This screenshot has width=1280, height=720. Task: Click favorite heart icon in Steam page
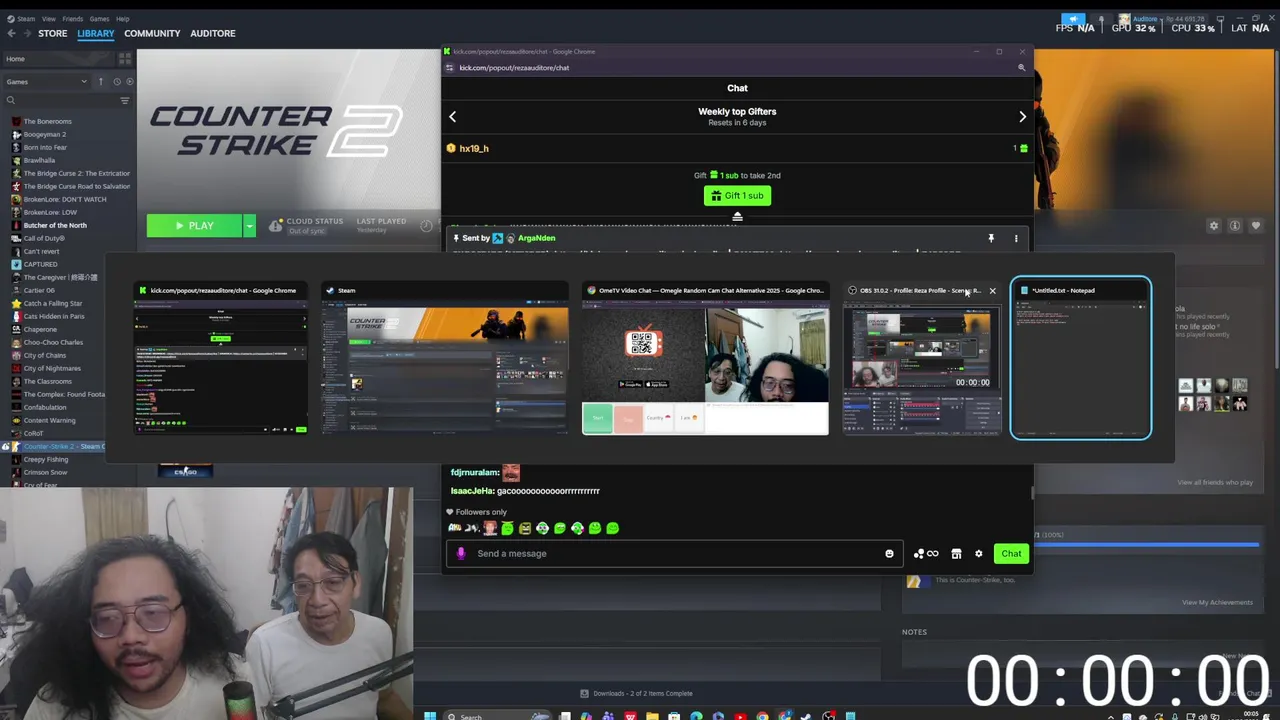(x=1256, y=226)
